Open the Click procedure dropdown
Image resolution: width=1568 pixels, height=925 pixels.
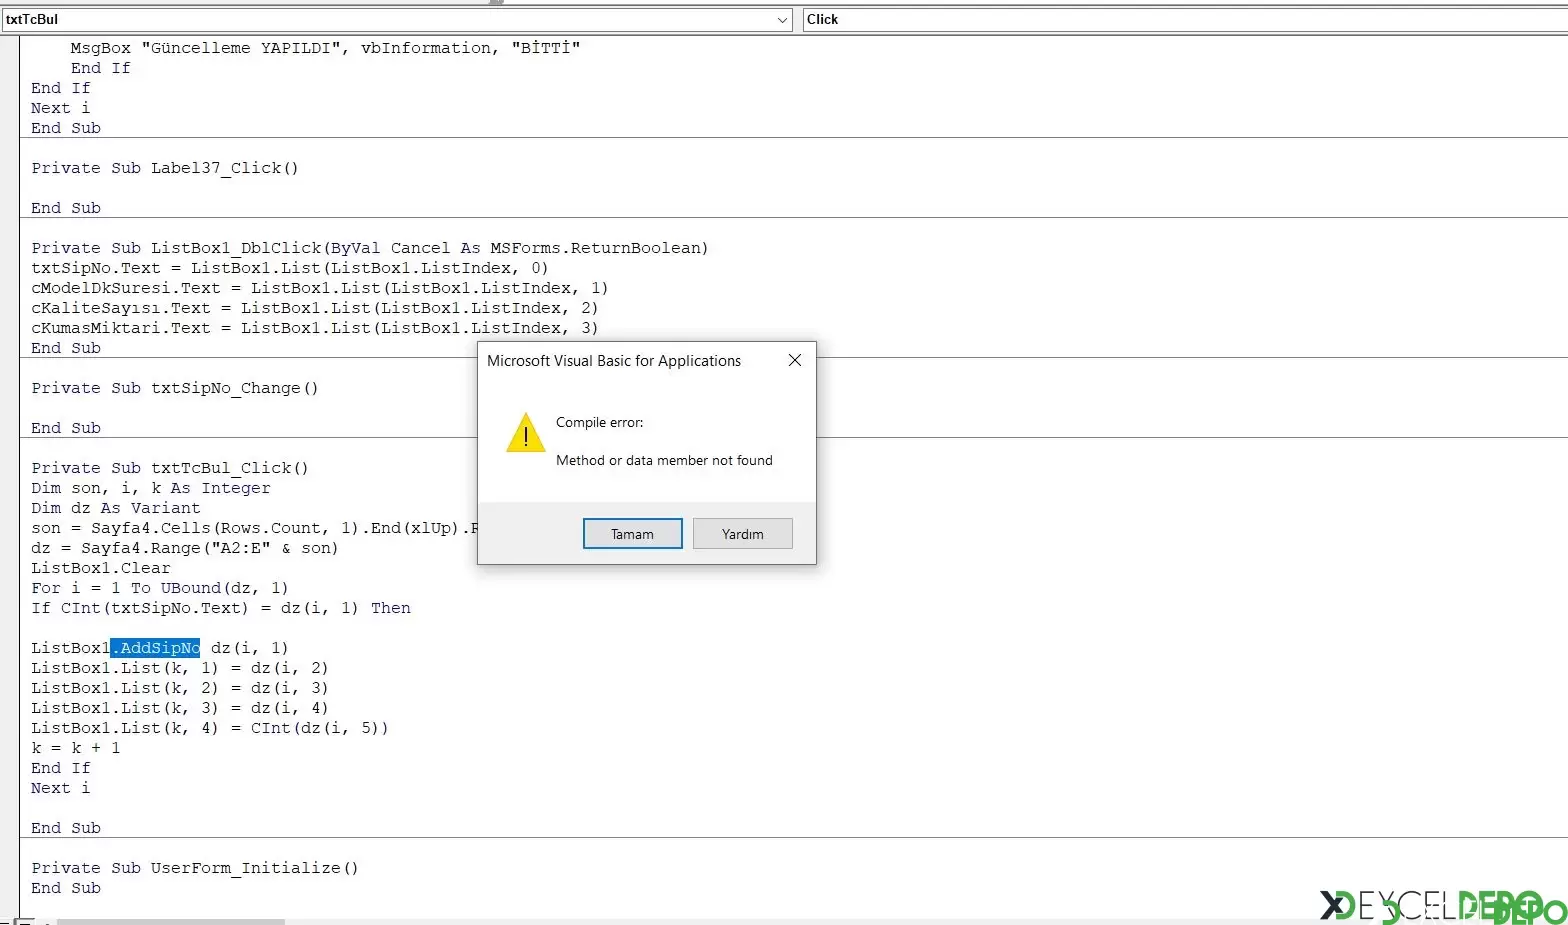pos(1185,20)
